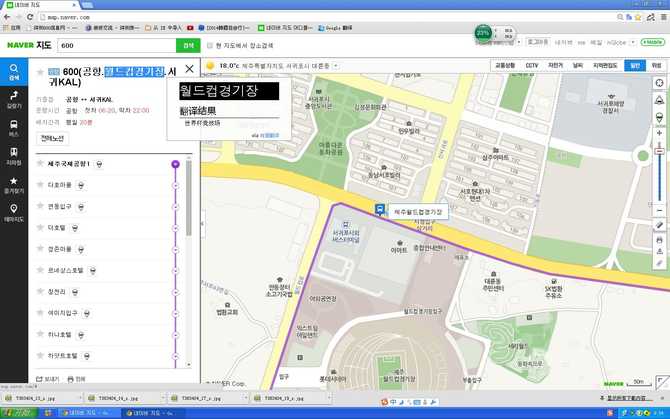Toggle favorite star for route 600
Image resolution: width=670 pixels, height=419 pixels.
tap(40, 72)
